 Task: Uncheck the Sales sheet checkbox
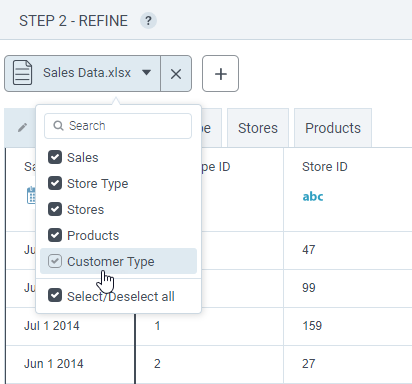(55, 157)
